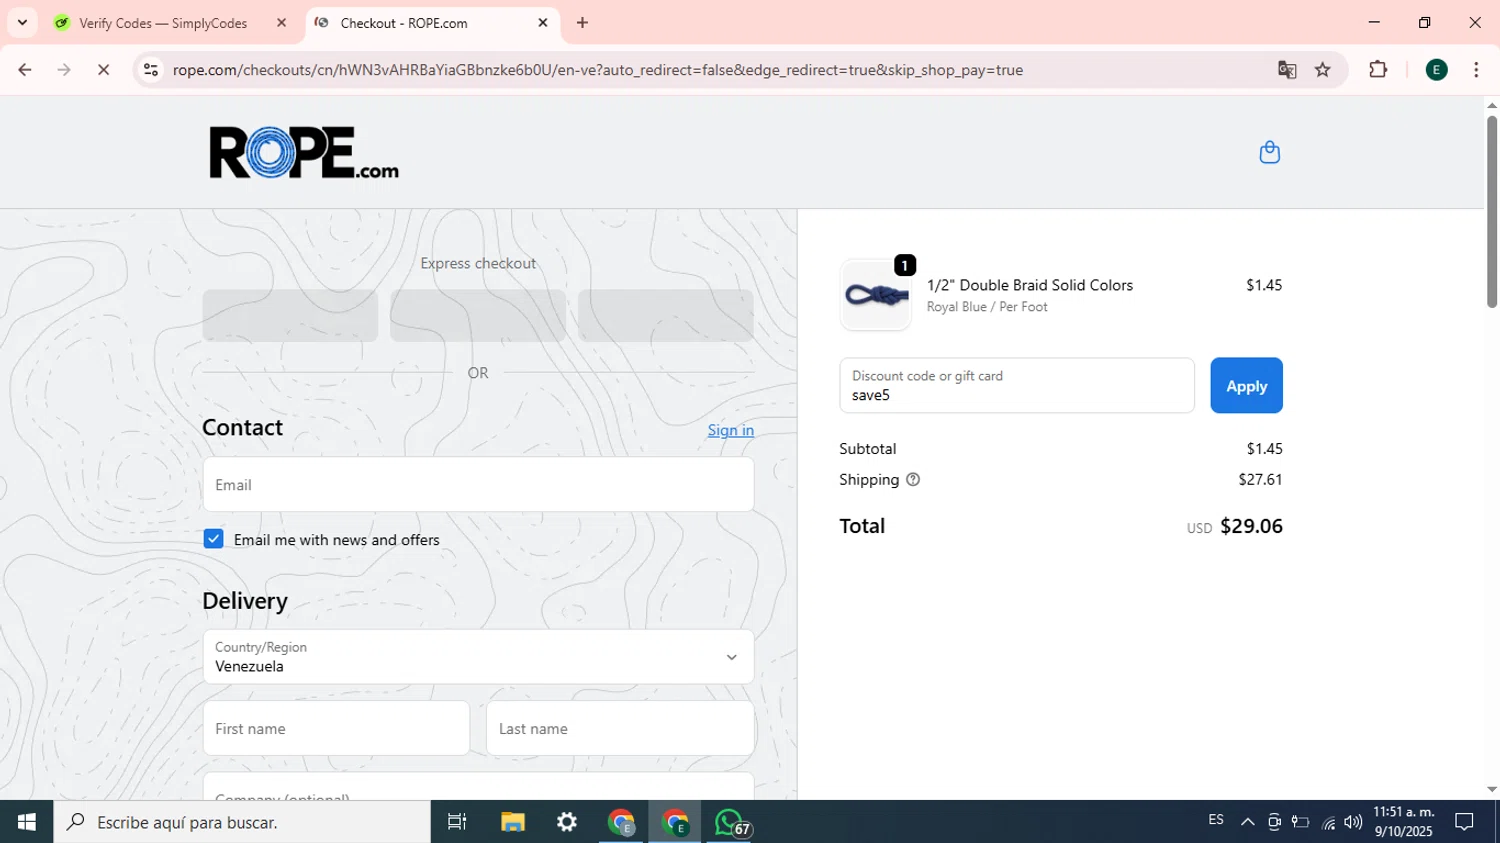Image resolution: width=1500 pixels, height=843 pixels.
Task: Close the Checkout ROPE.com tab
Action: pos(543,22)
